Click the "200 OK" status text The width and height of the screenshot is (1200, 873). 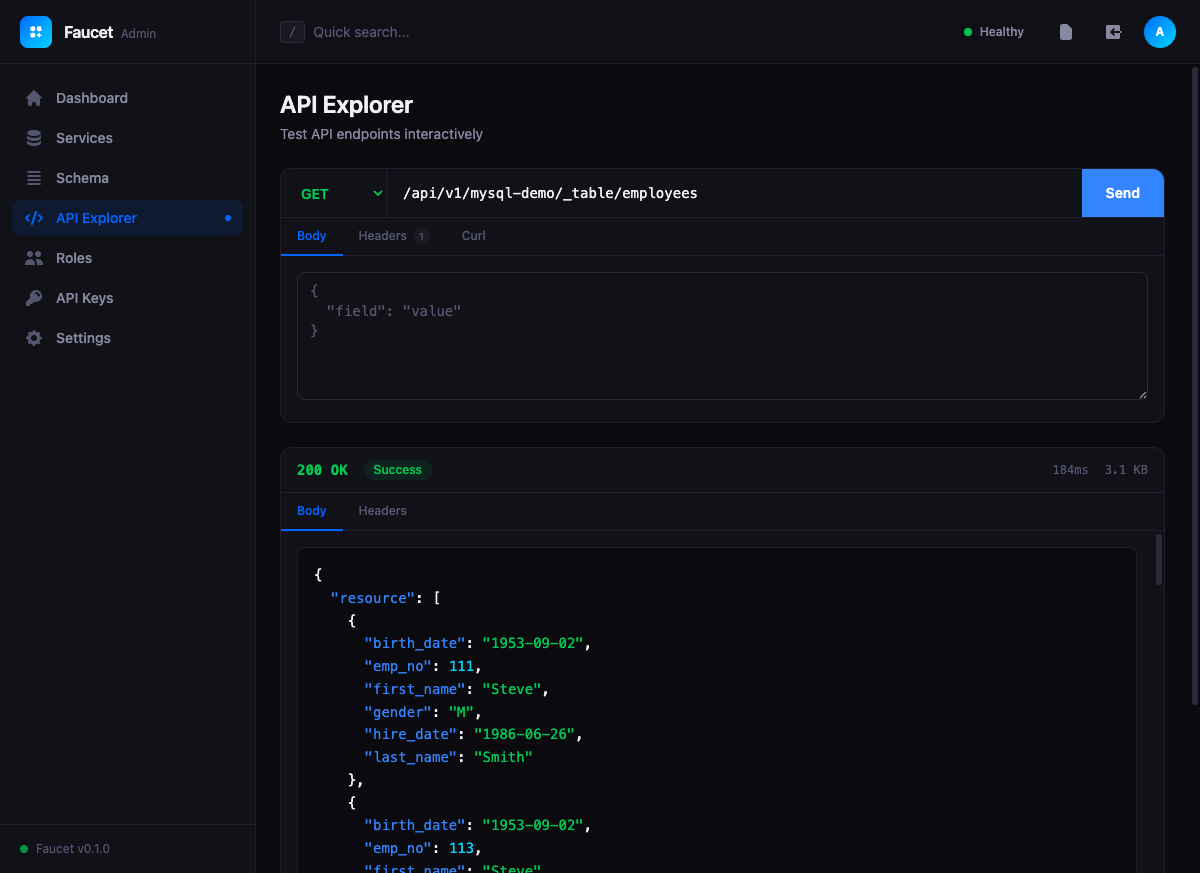point(322,470)
